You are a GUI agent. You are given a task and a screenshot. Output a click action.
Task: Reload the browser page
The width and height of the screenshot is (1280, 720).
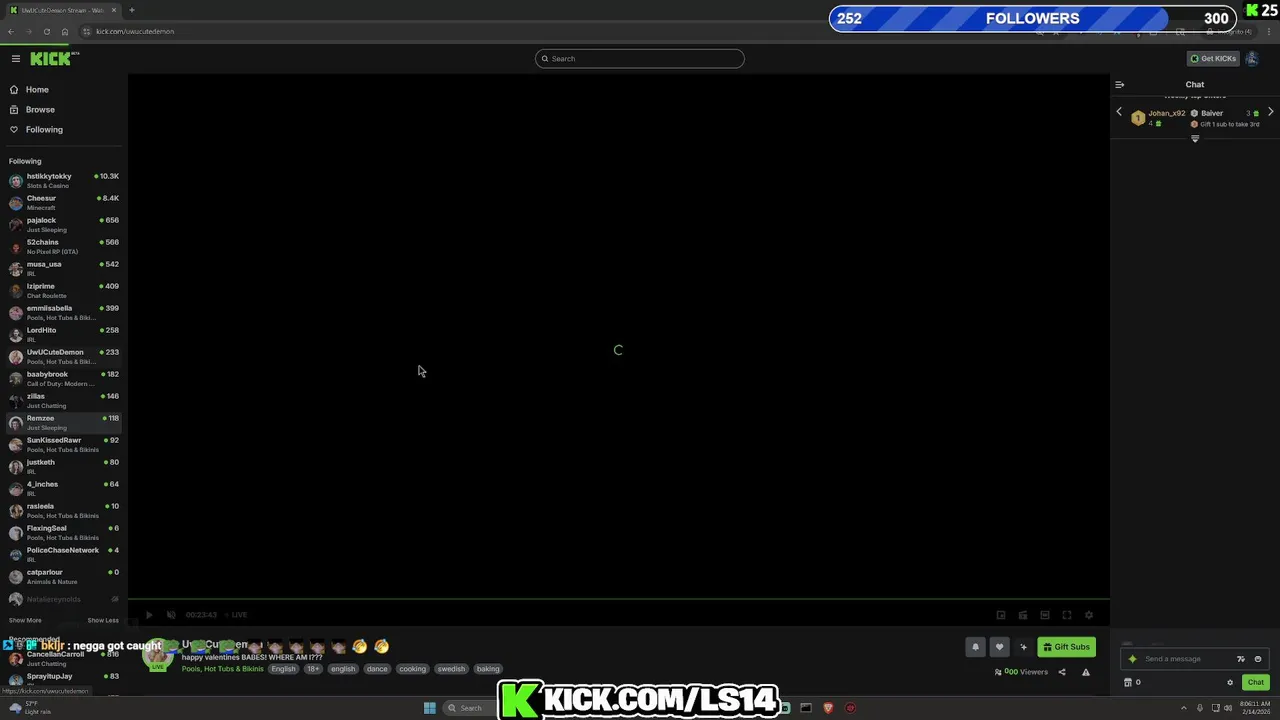coord(46,31)
